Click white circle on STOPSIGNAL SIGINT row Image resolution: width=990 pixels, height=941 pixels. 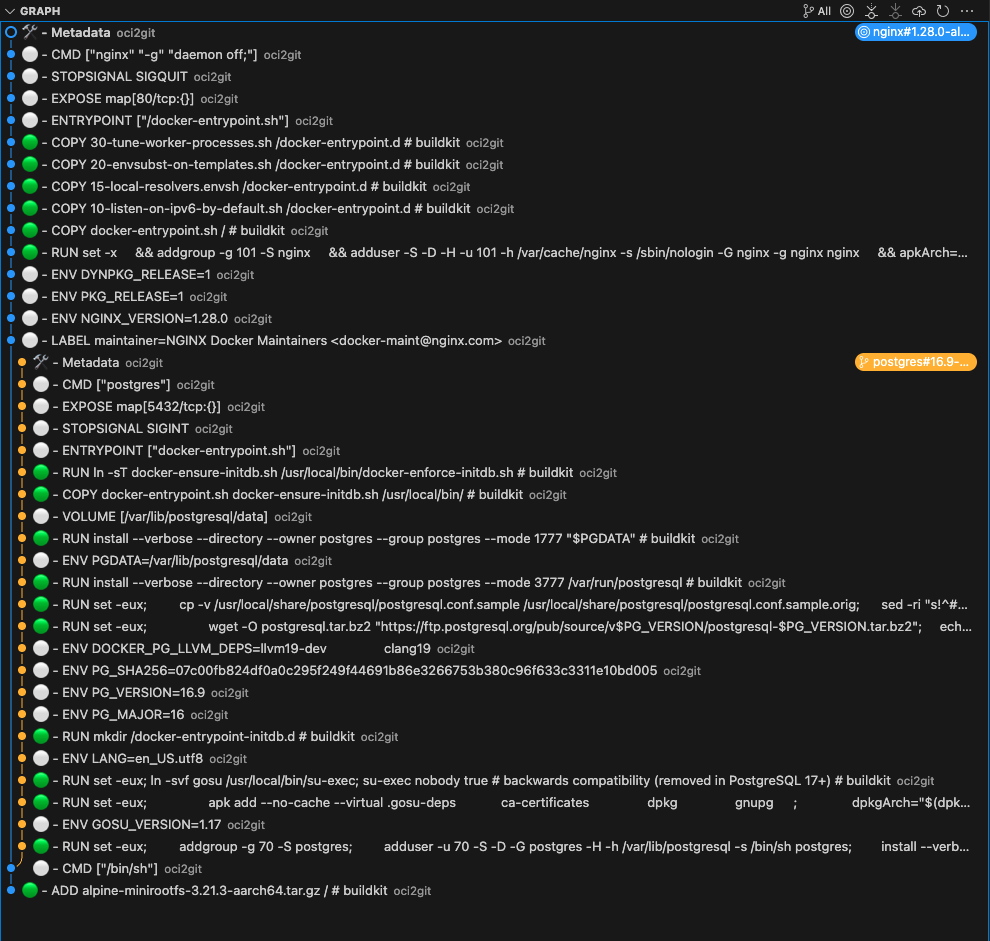pyautogui.click(x=41, y=428)
